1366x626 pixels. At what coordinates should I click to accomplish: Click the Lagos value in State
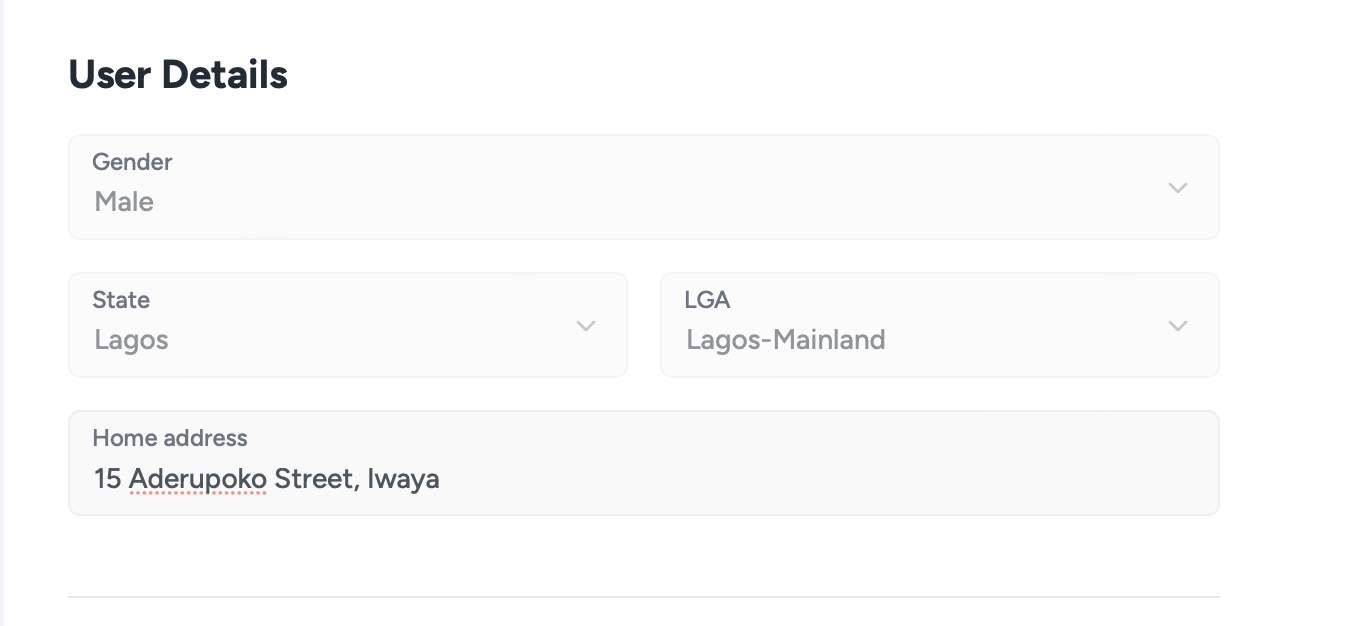[131, 340]
